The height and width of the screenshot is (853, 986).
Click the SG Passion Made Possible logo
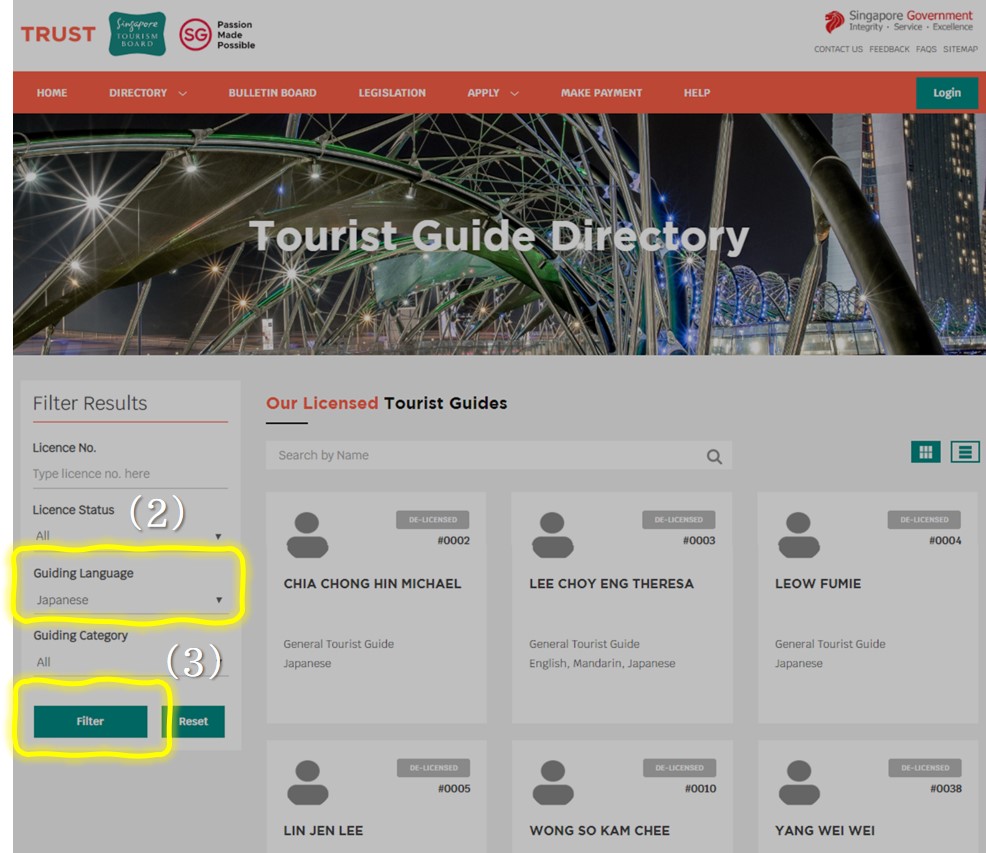217,35
